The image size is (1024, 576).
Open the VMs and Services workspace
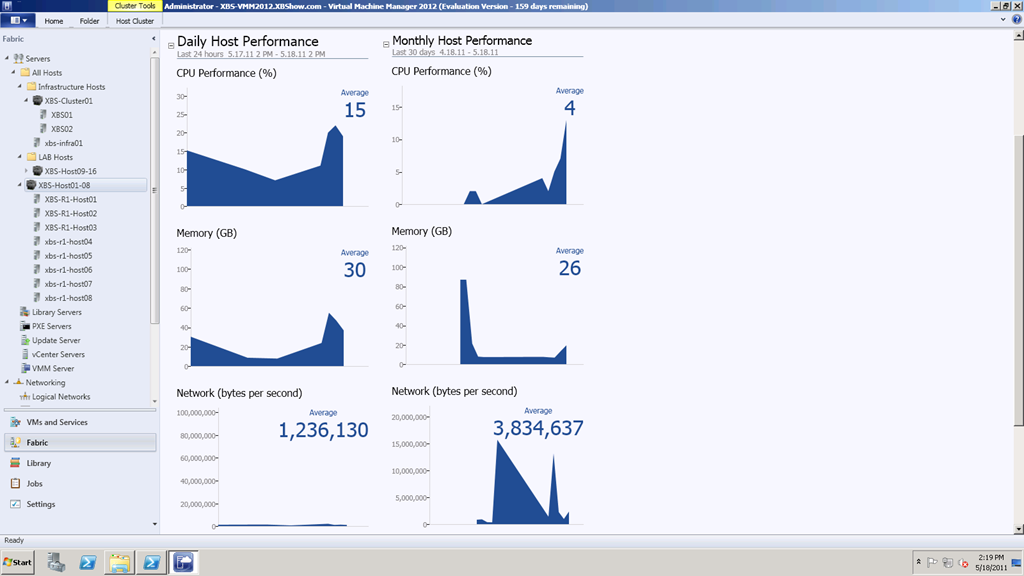pos(57,422)
